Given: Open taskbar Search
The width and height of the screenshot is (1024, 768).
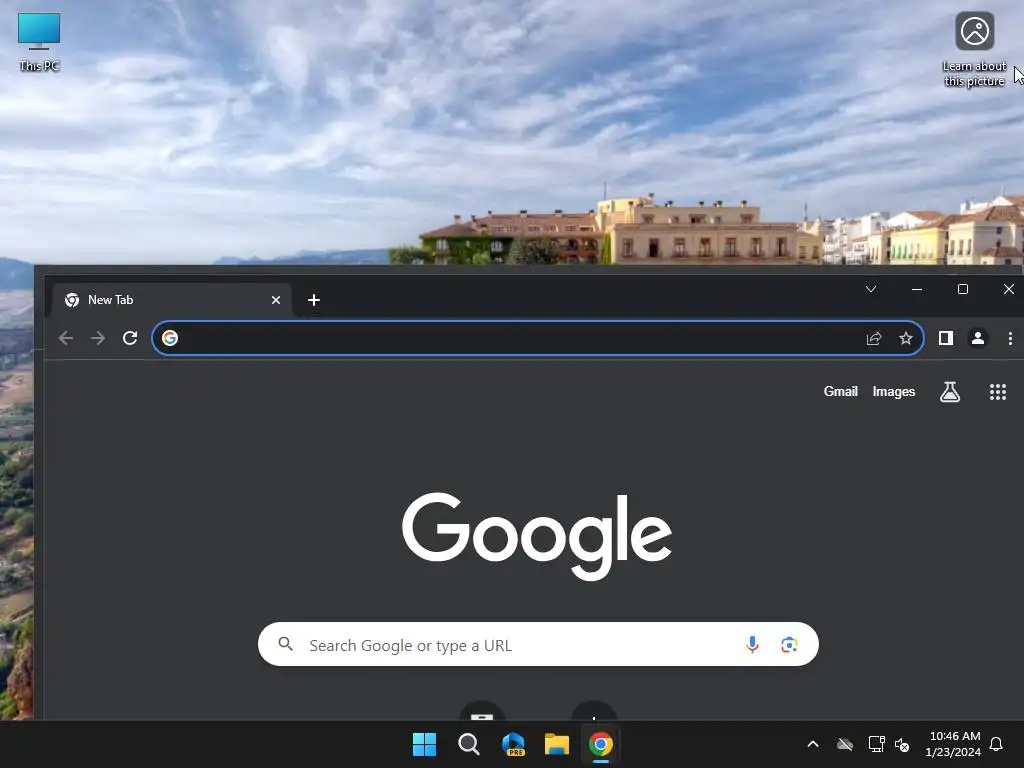Looking at the screenshot, I should click(468, 744).
